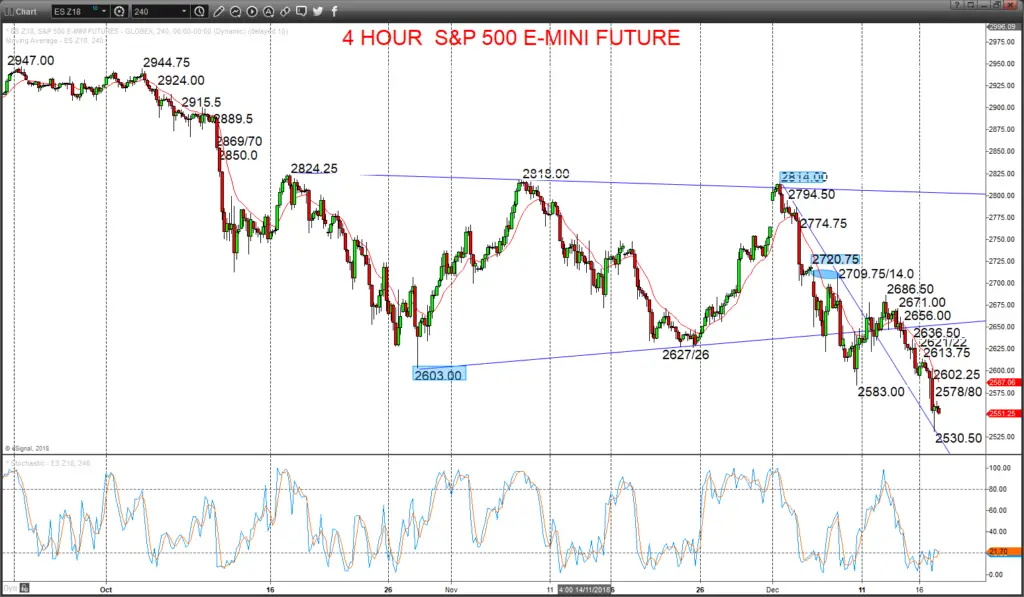Click the symbol link chain icon
1024x597 pixels.
[x=285, y=11]
